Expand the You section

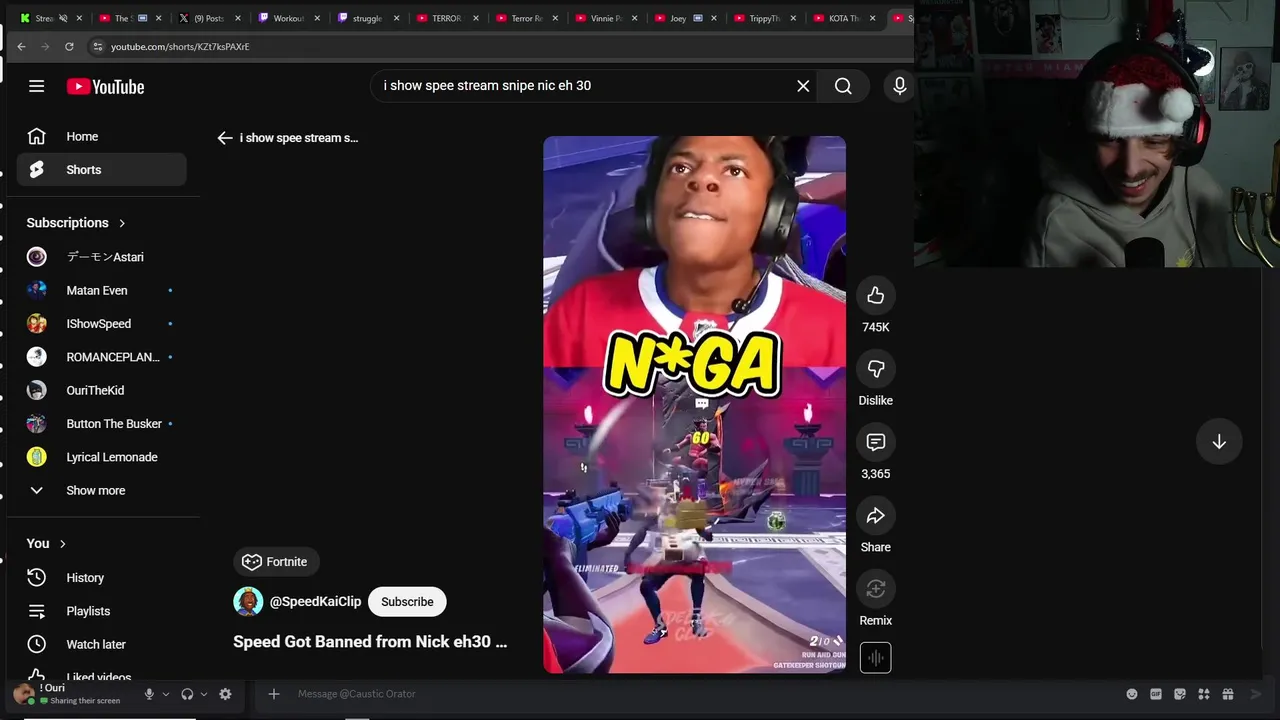(46, 544)
